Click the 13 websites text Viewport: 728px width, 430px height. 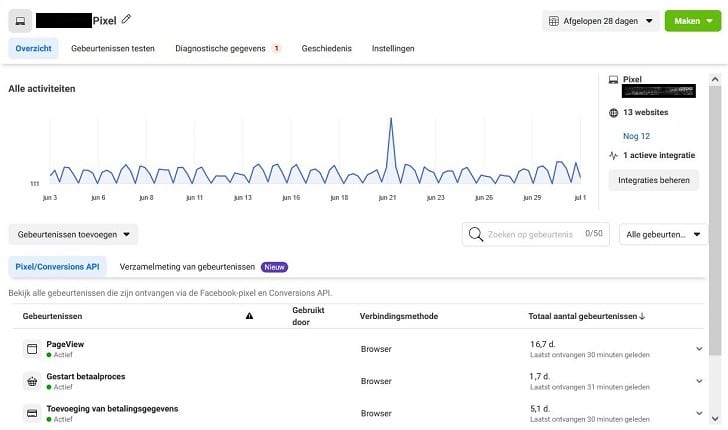tap(645, 112)
